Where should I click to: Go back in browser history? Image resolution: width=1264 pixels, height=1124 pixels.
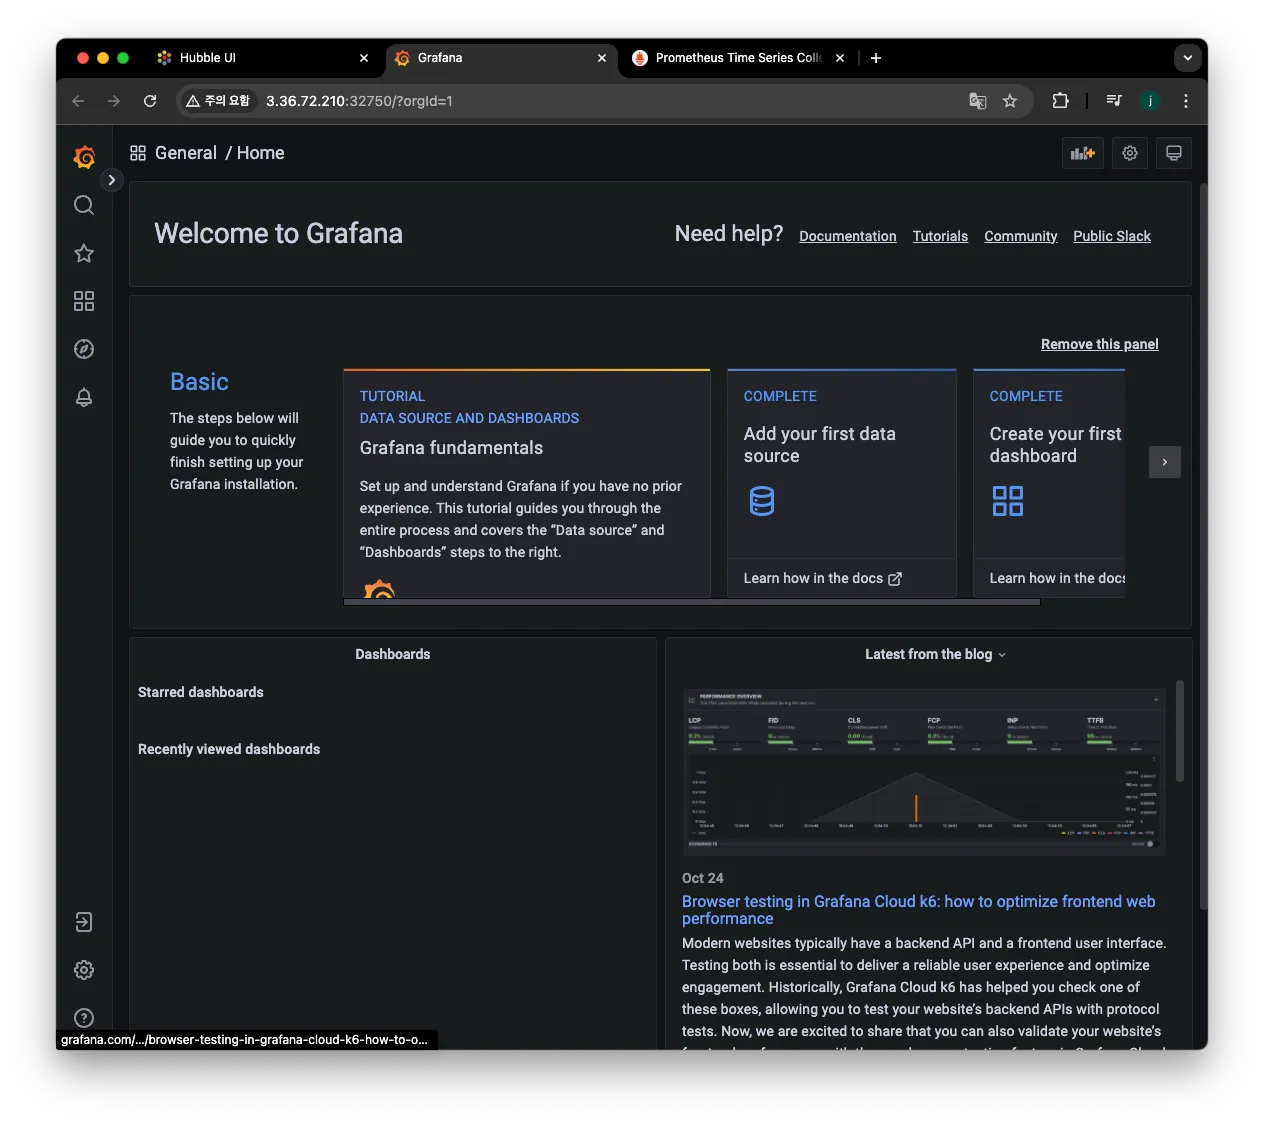(x=78, y=101)
